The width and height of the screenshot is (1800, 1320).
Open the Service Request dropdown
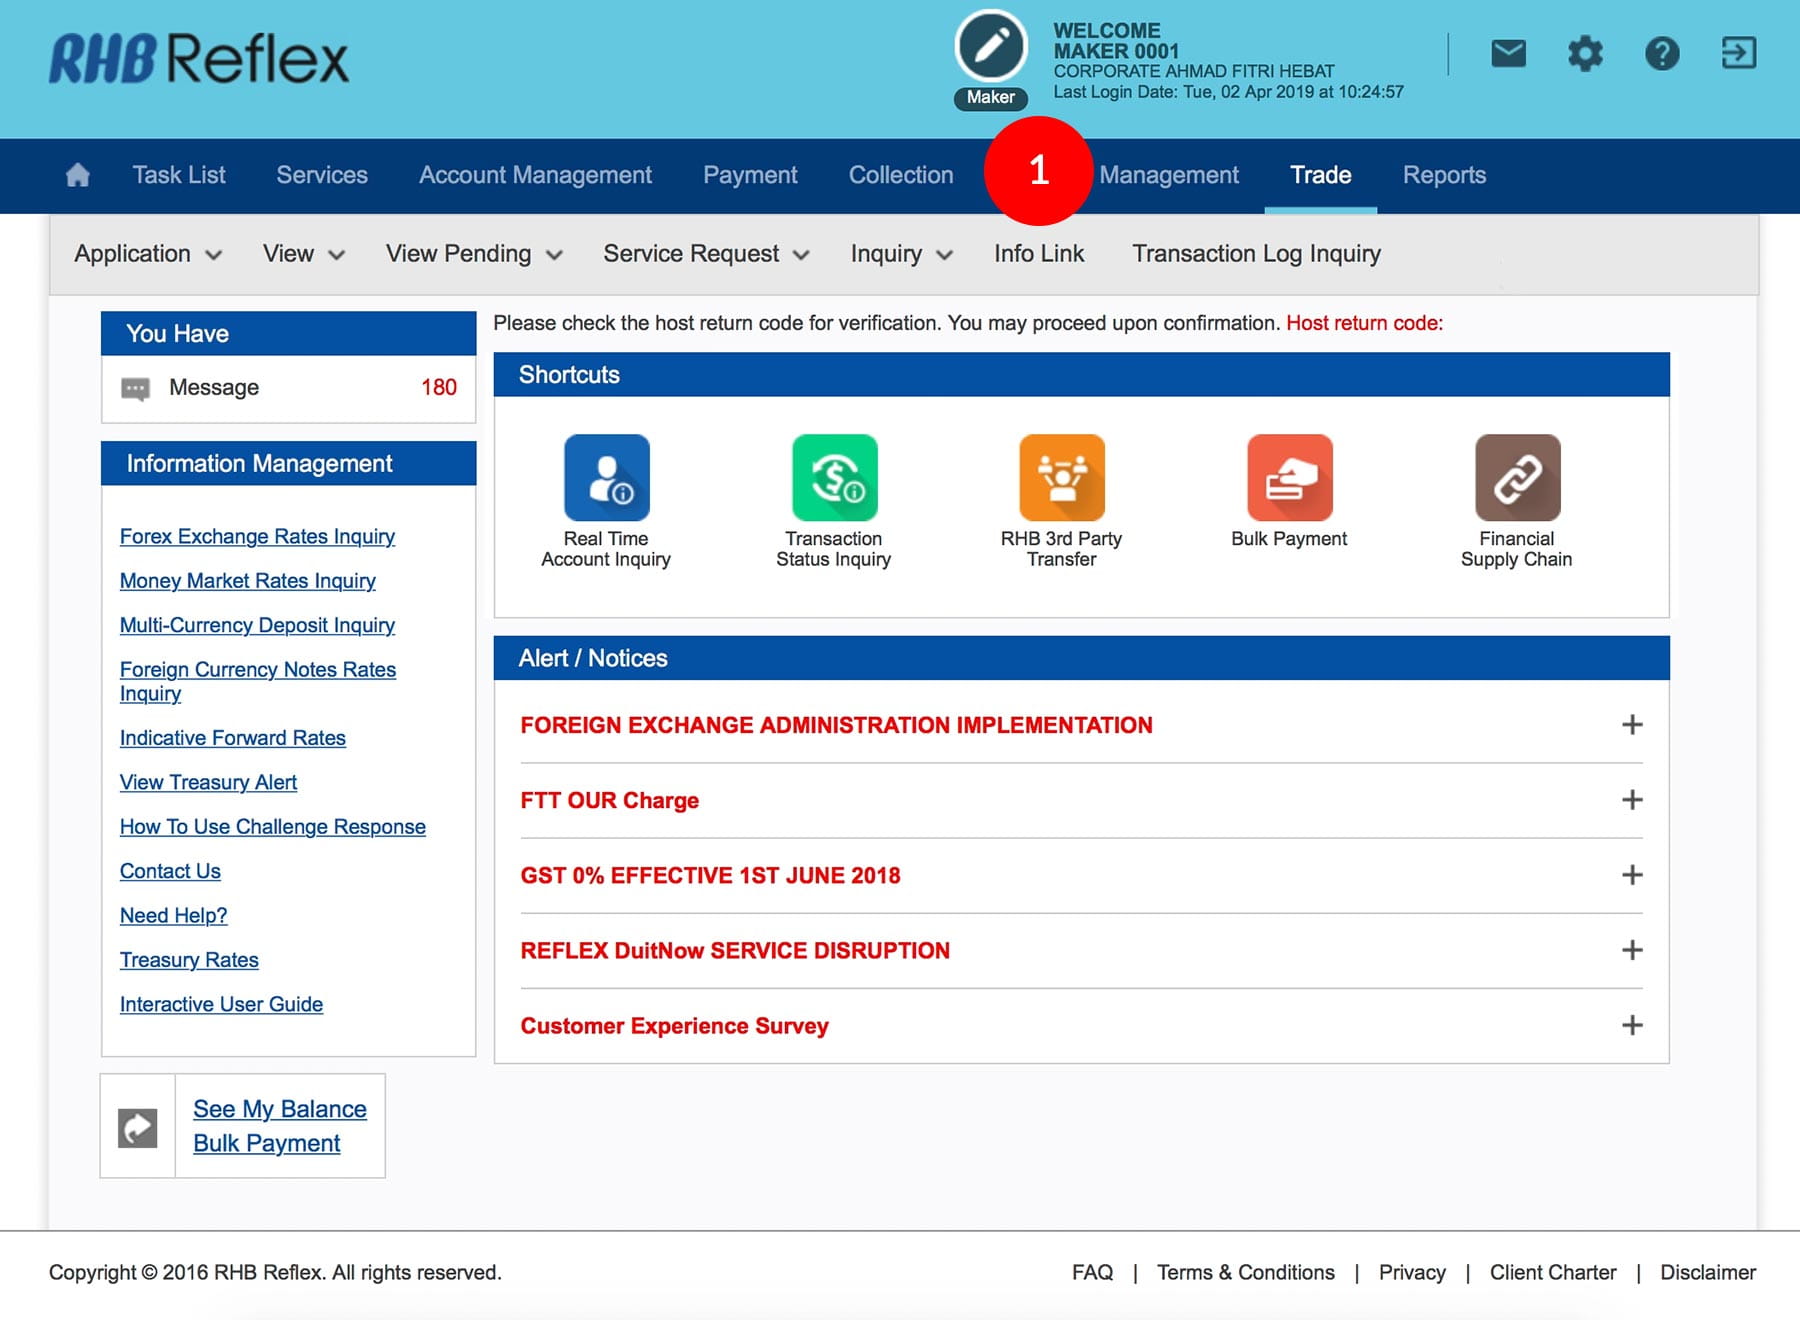click(x=706, y=254)
